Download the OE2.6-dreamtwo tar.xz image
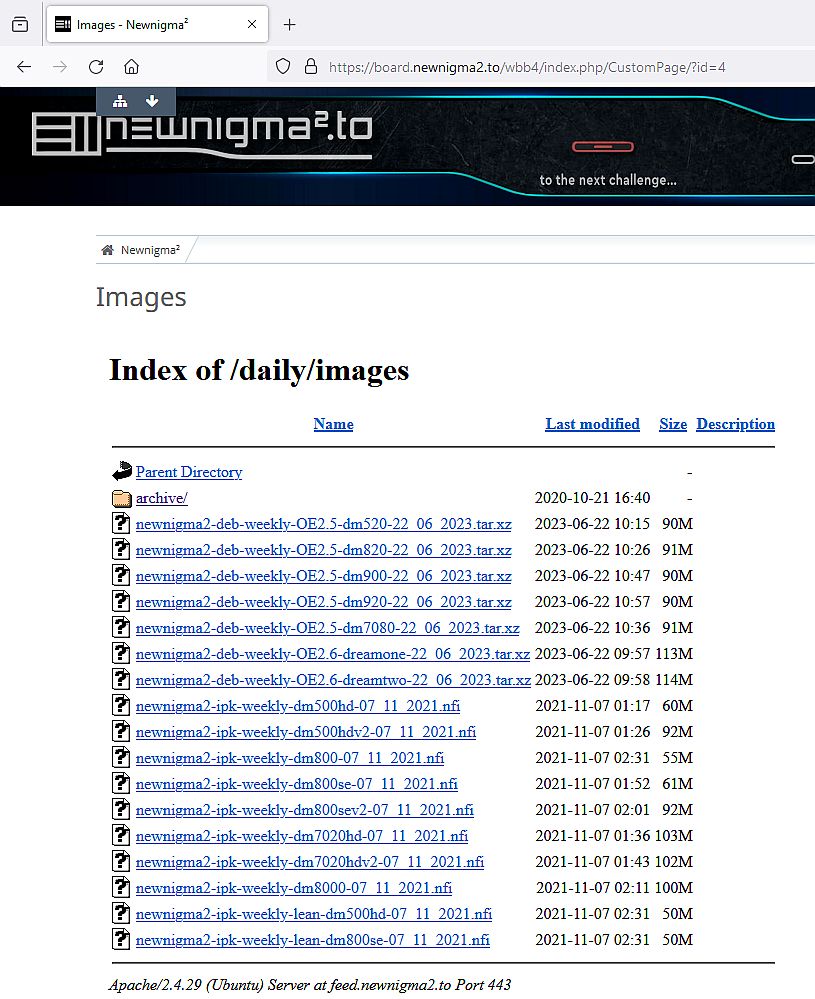This screenshot has width=815, height=999. (333, 680)
